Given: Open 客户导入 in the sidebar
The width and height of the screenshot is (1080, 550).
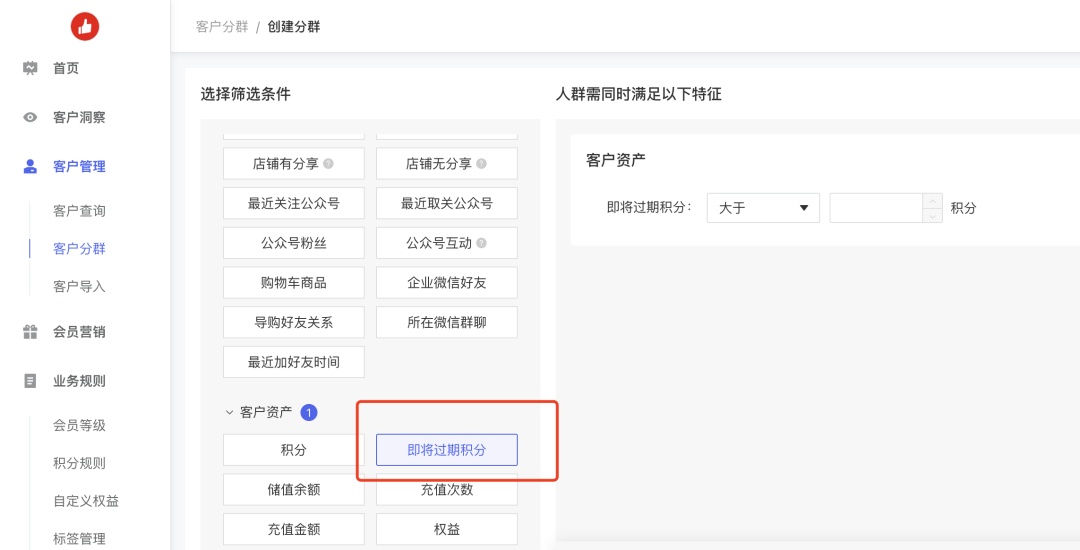Looking at the screenshot, I should click(x=79, y=286).
